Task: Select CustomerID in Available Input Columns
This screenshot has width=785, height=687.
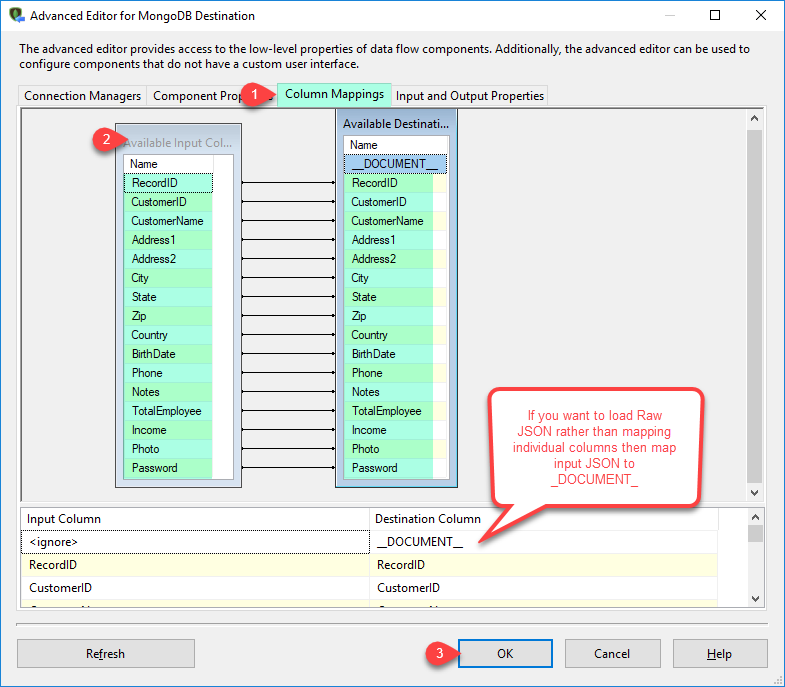Action: click(x=168, y=202)
